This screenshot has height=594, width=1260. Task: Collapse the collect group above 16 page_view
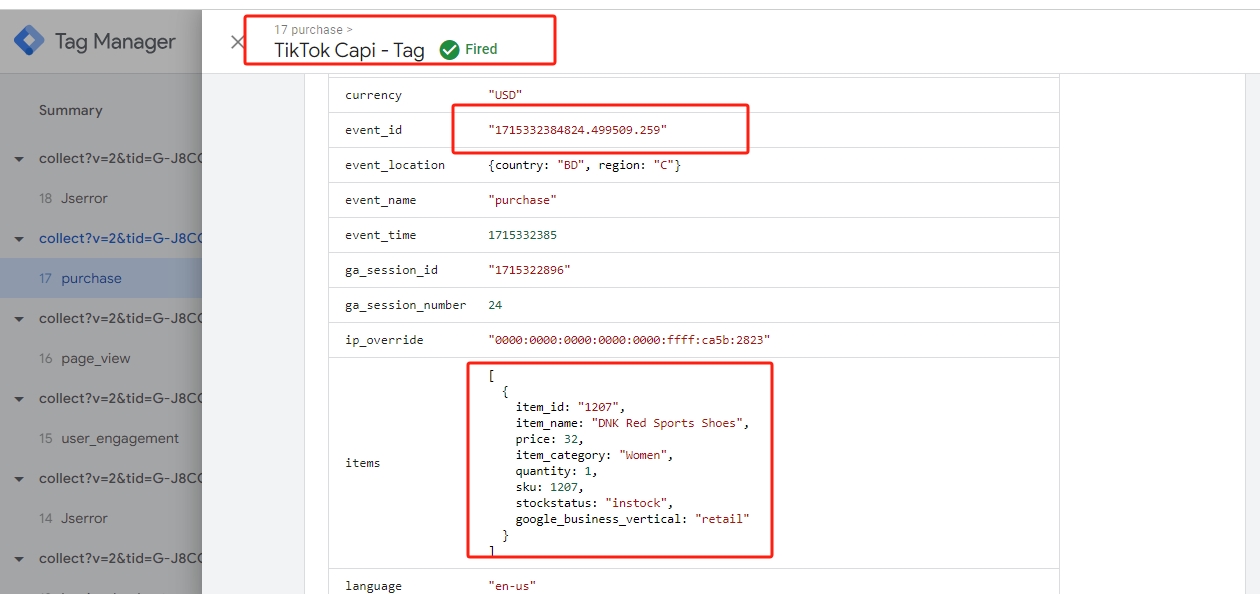click(x=18, y=319)
